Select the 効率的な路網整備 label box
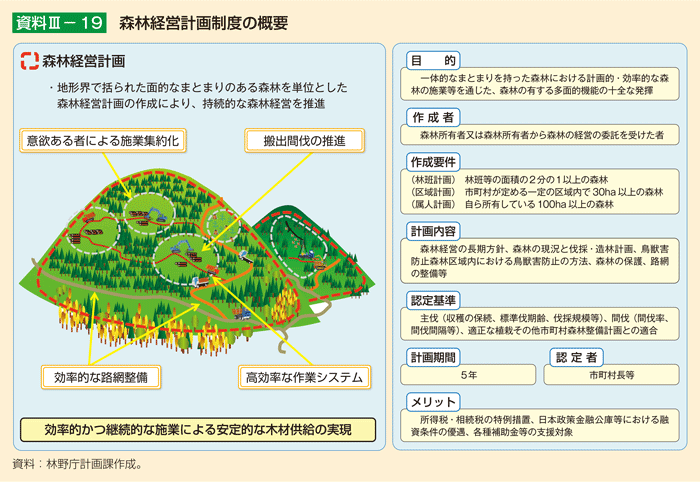The image size is (700, 482). [x=101, y=378]
